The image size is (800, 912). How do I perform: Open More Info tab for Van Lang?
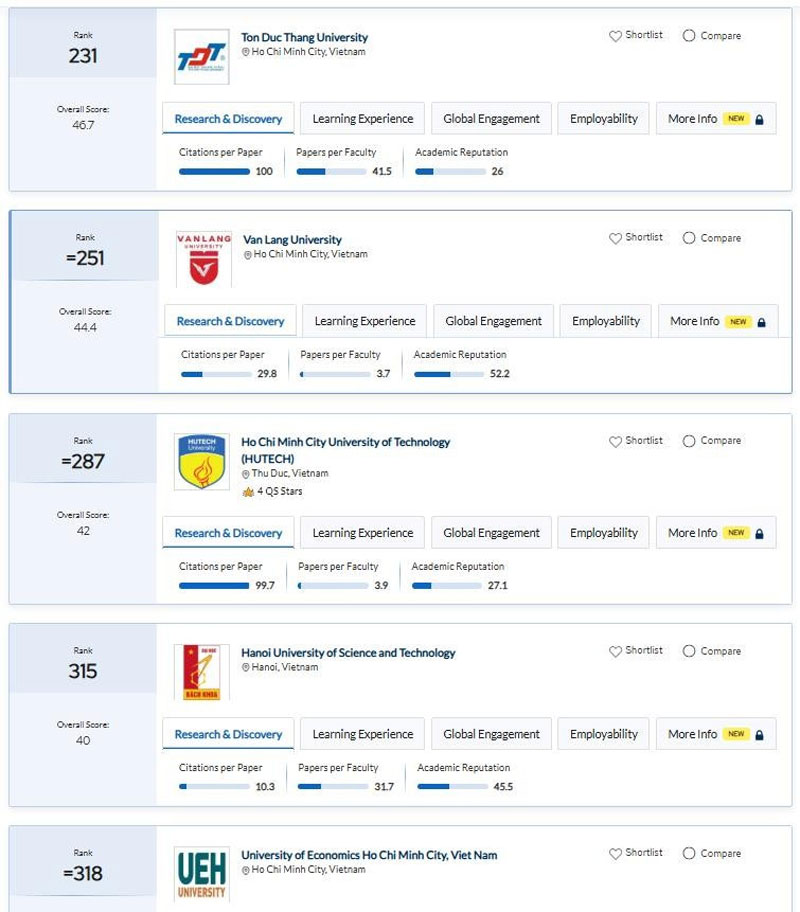click(717, 322)
